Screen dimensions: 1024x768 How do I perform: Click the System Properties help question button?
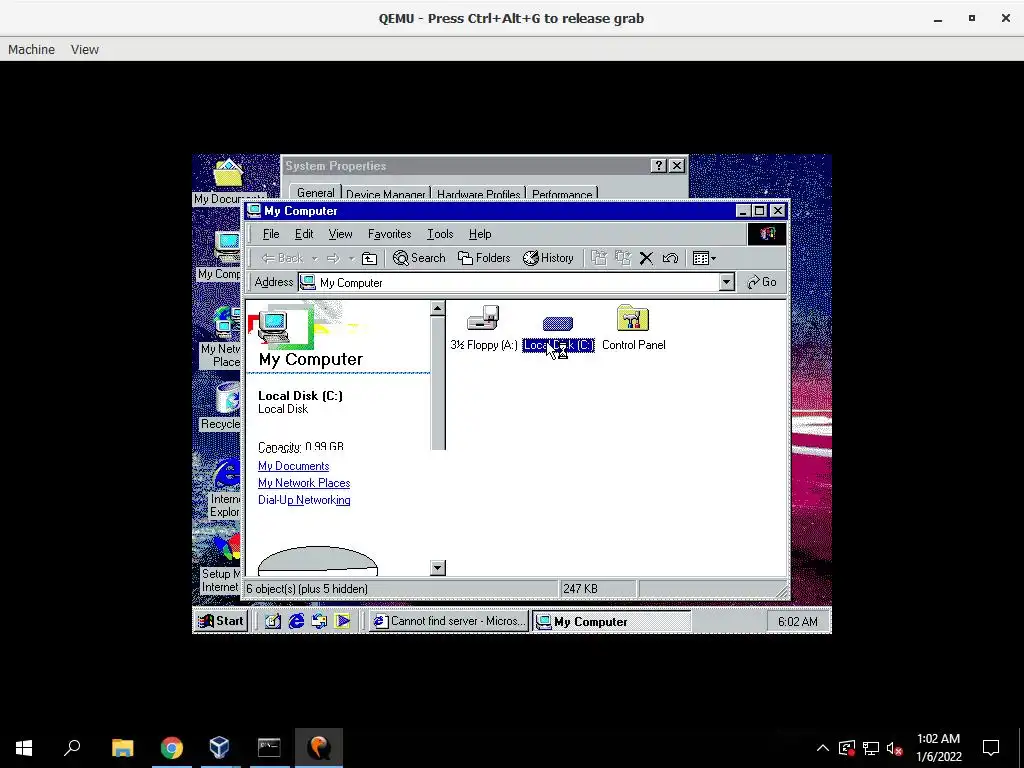pyautogui.click(x=658, y=166)
